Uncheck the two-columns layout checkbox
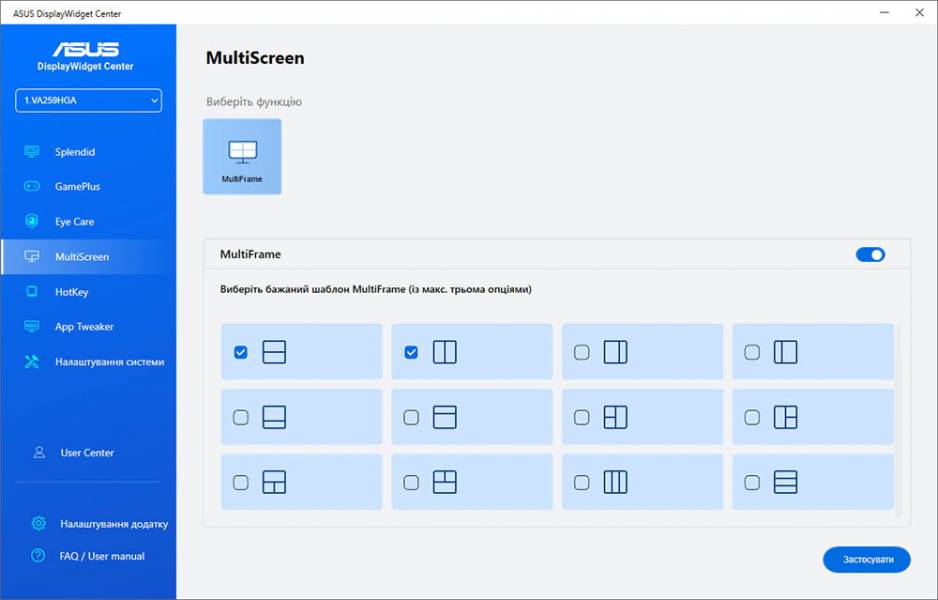The height and width of the screenshot is (600, 938). 411,352
